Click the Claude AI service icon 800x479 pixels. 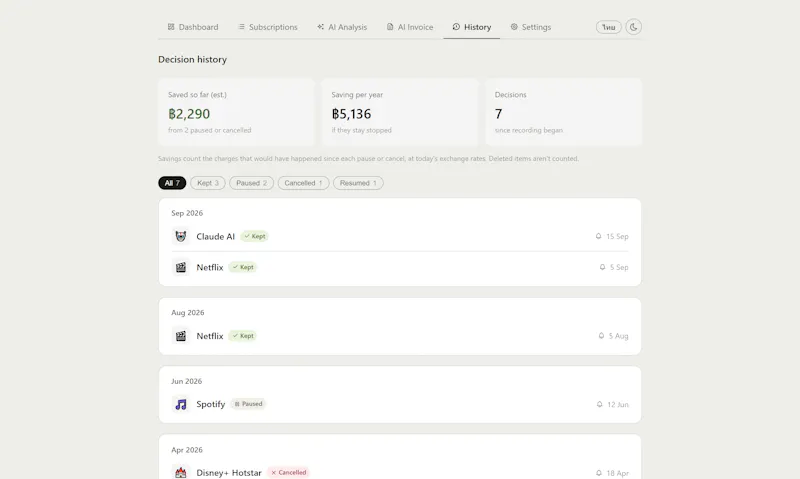(x=181, y=236)
